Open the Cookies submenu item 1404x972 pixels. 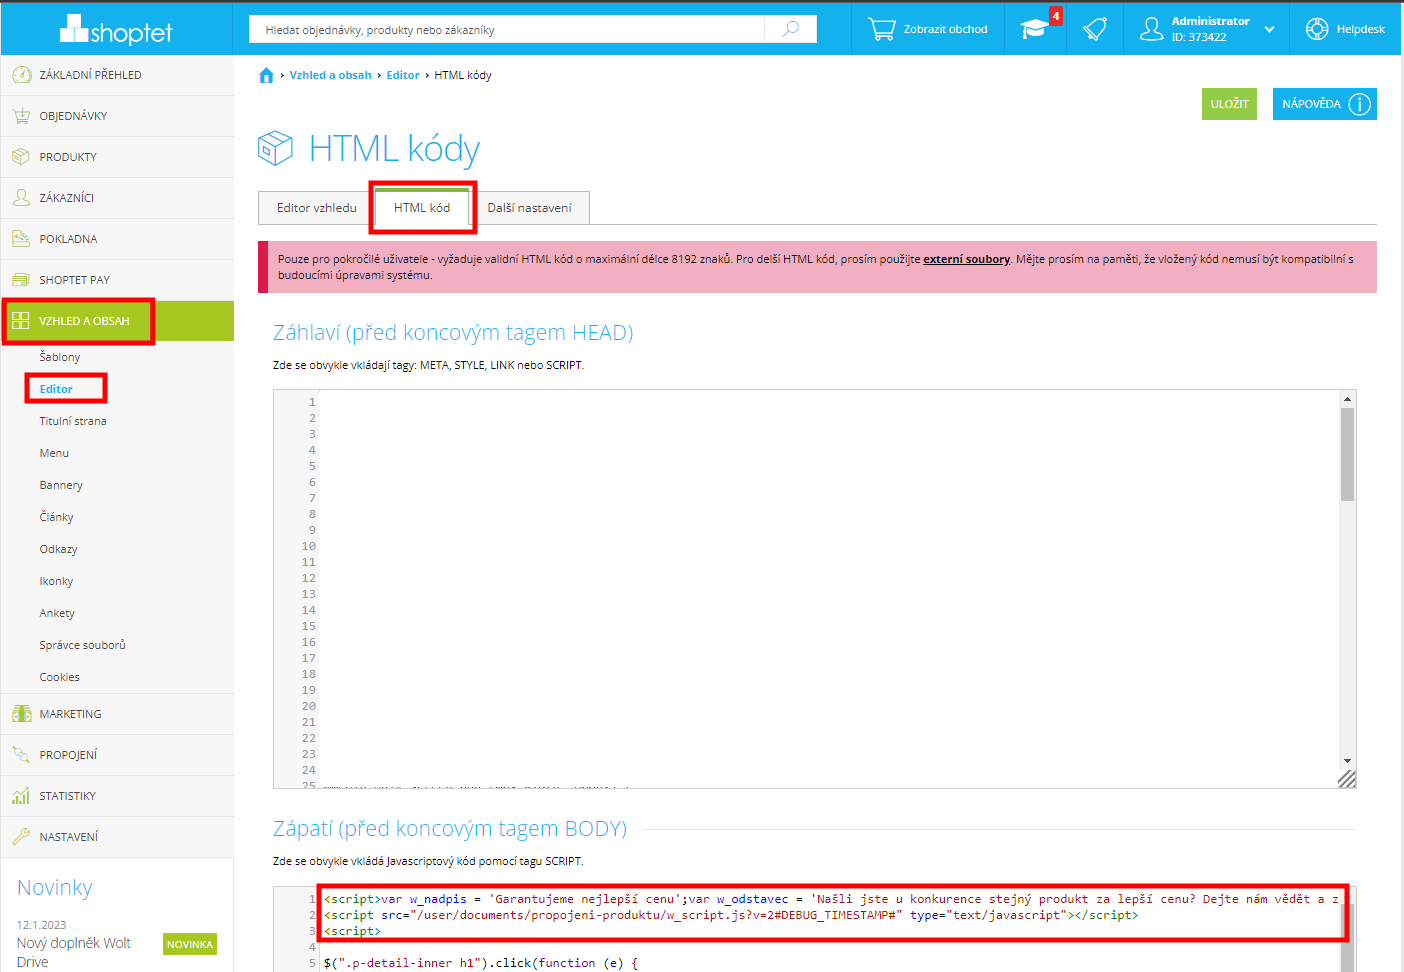(59, 677)
